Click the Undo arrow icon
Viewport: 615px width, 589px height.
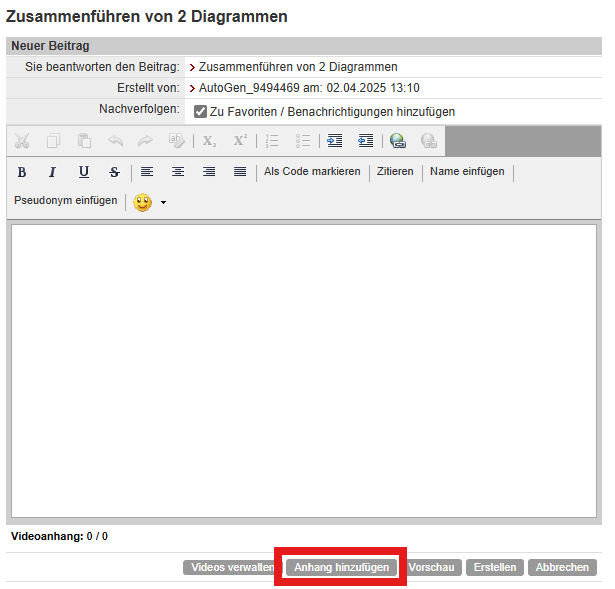(115, 141)
